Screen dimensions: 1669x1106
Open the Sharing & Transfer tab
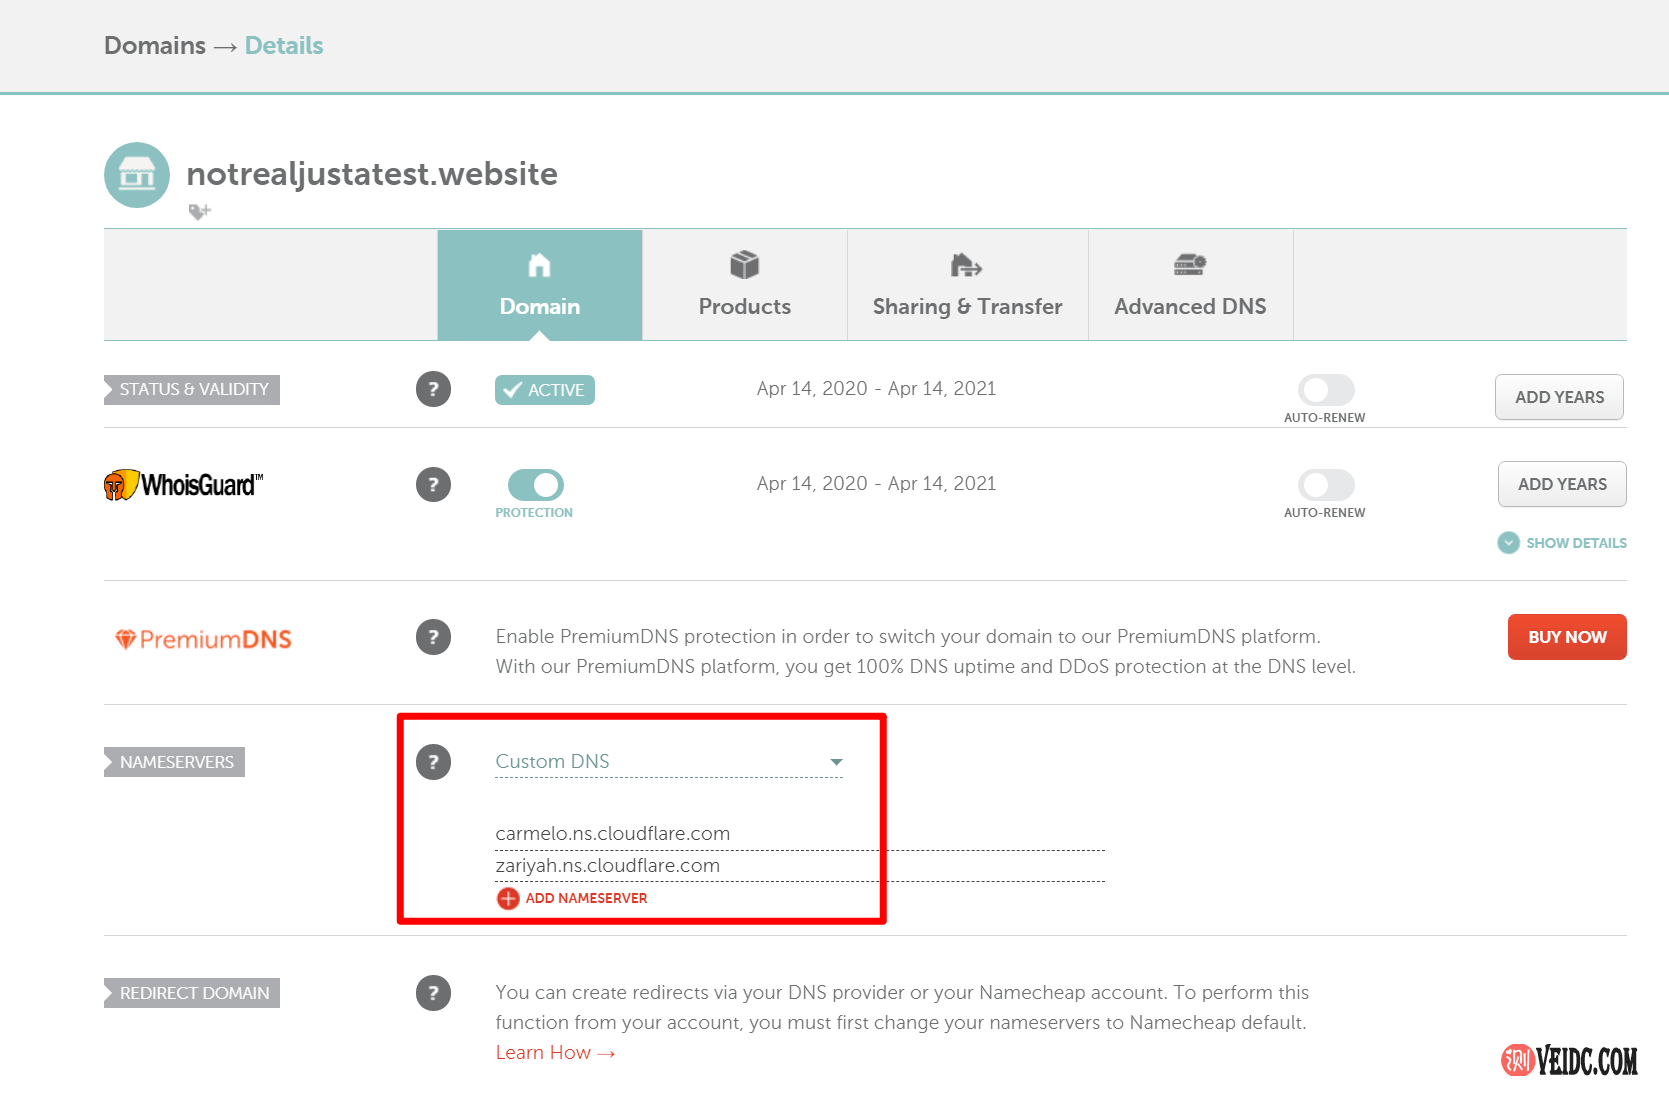[968, 285]
